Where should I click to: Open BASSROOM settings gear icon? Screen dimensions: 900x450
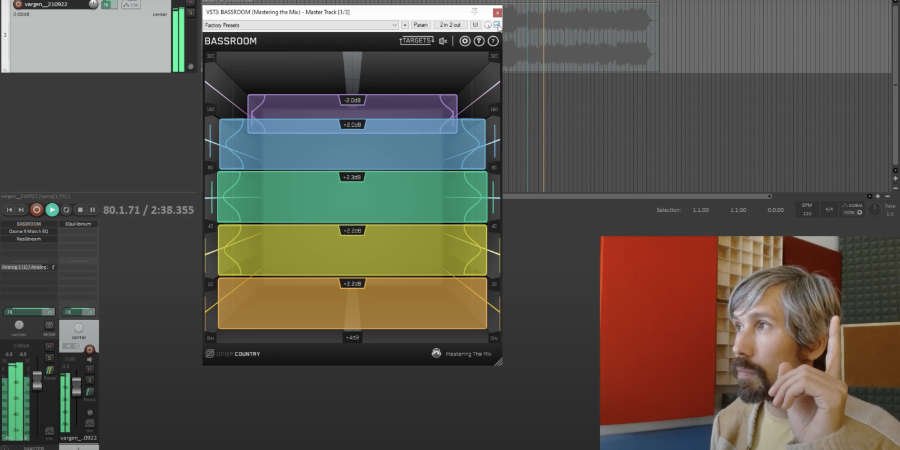(x=465, y=41)
